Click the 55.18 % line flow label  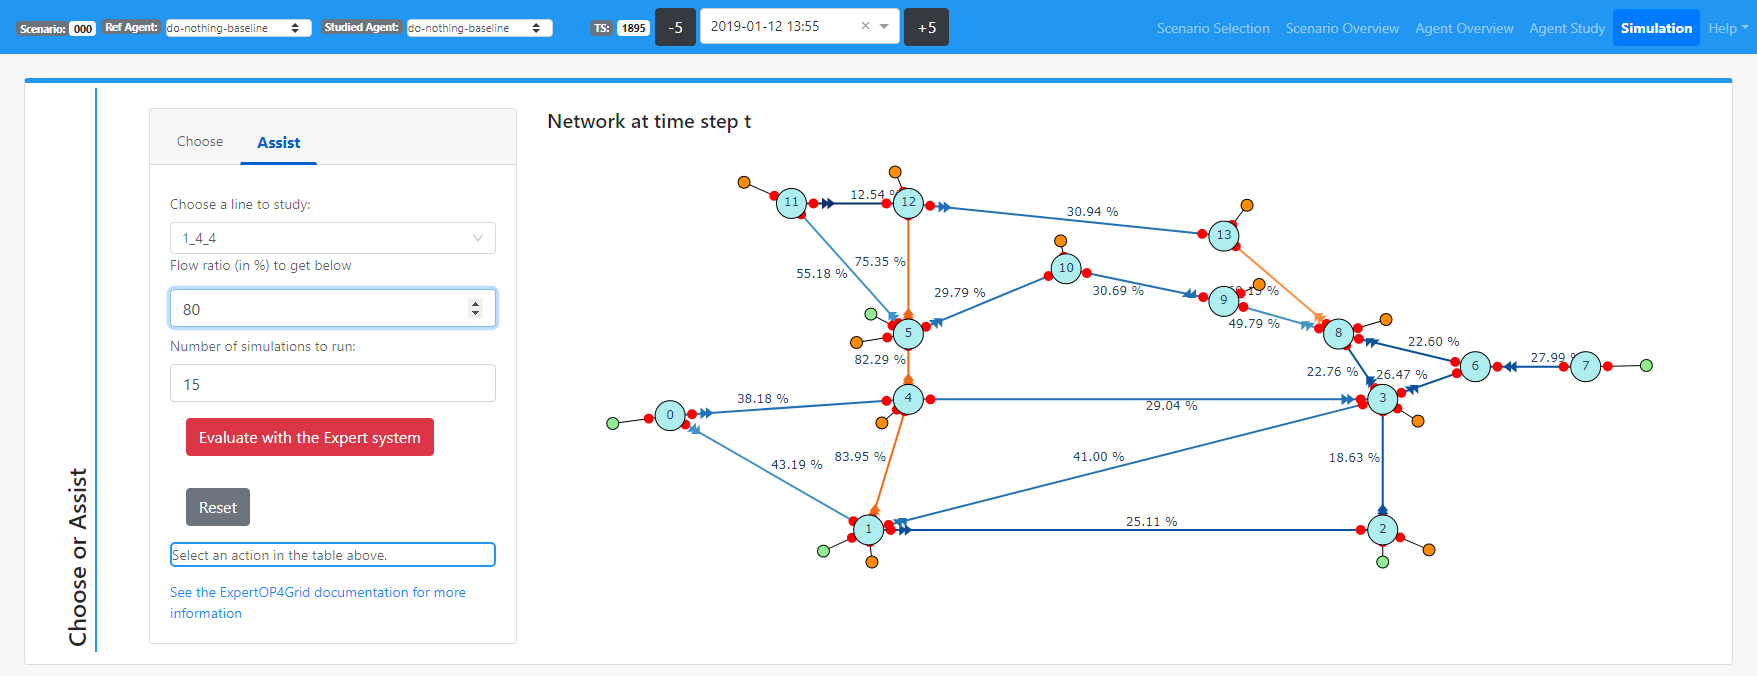point(822,273)
